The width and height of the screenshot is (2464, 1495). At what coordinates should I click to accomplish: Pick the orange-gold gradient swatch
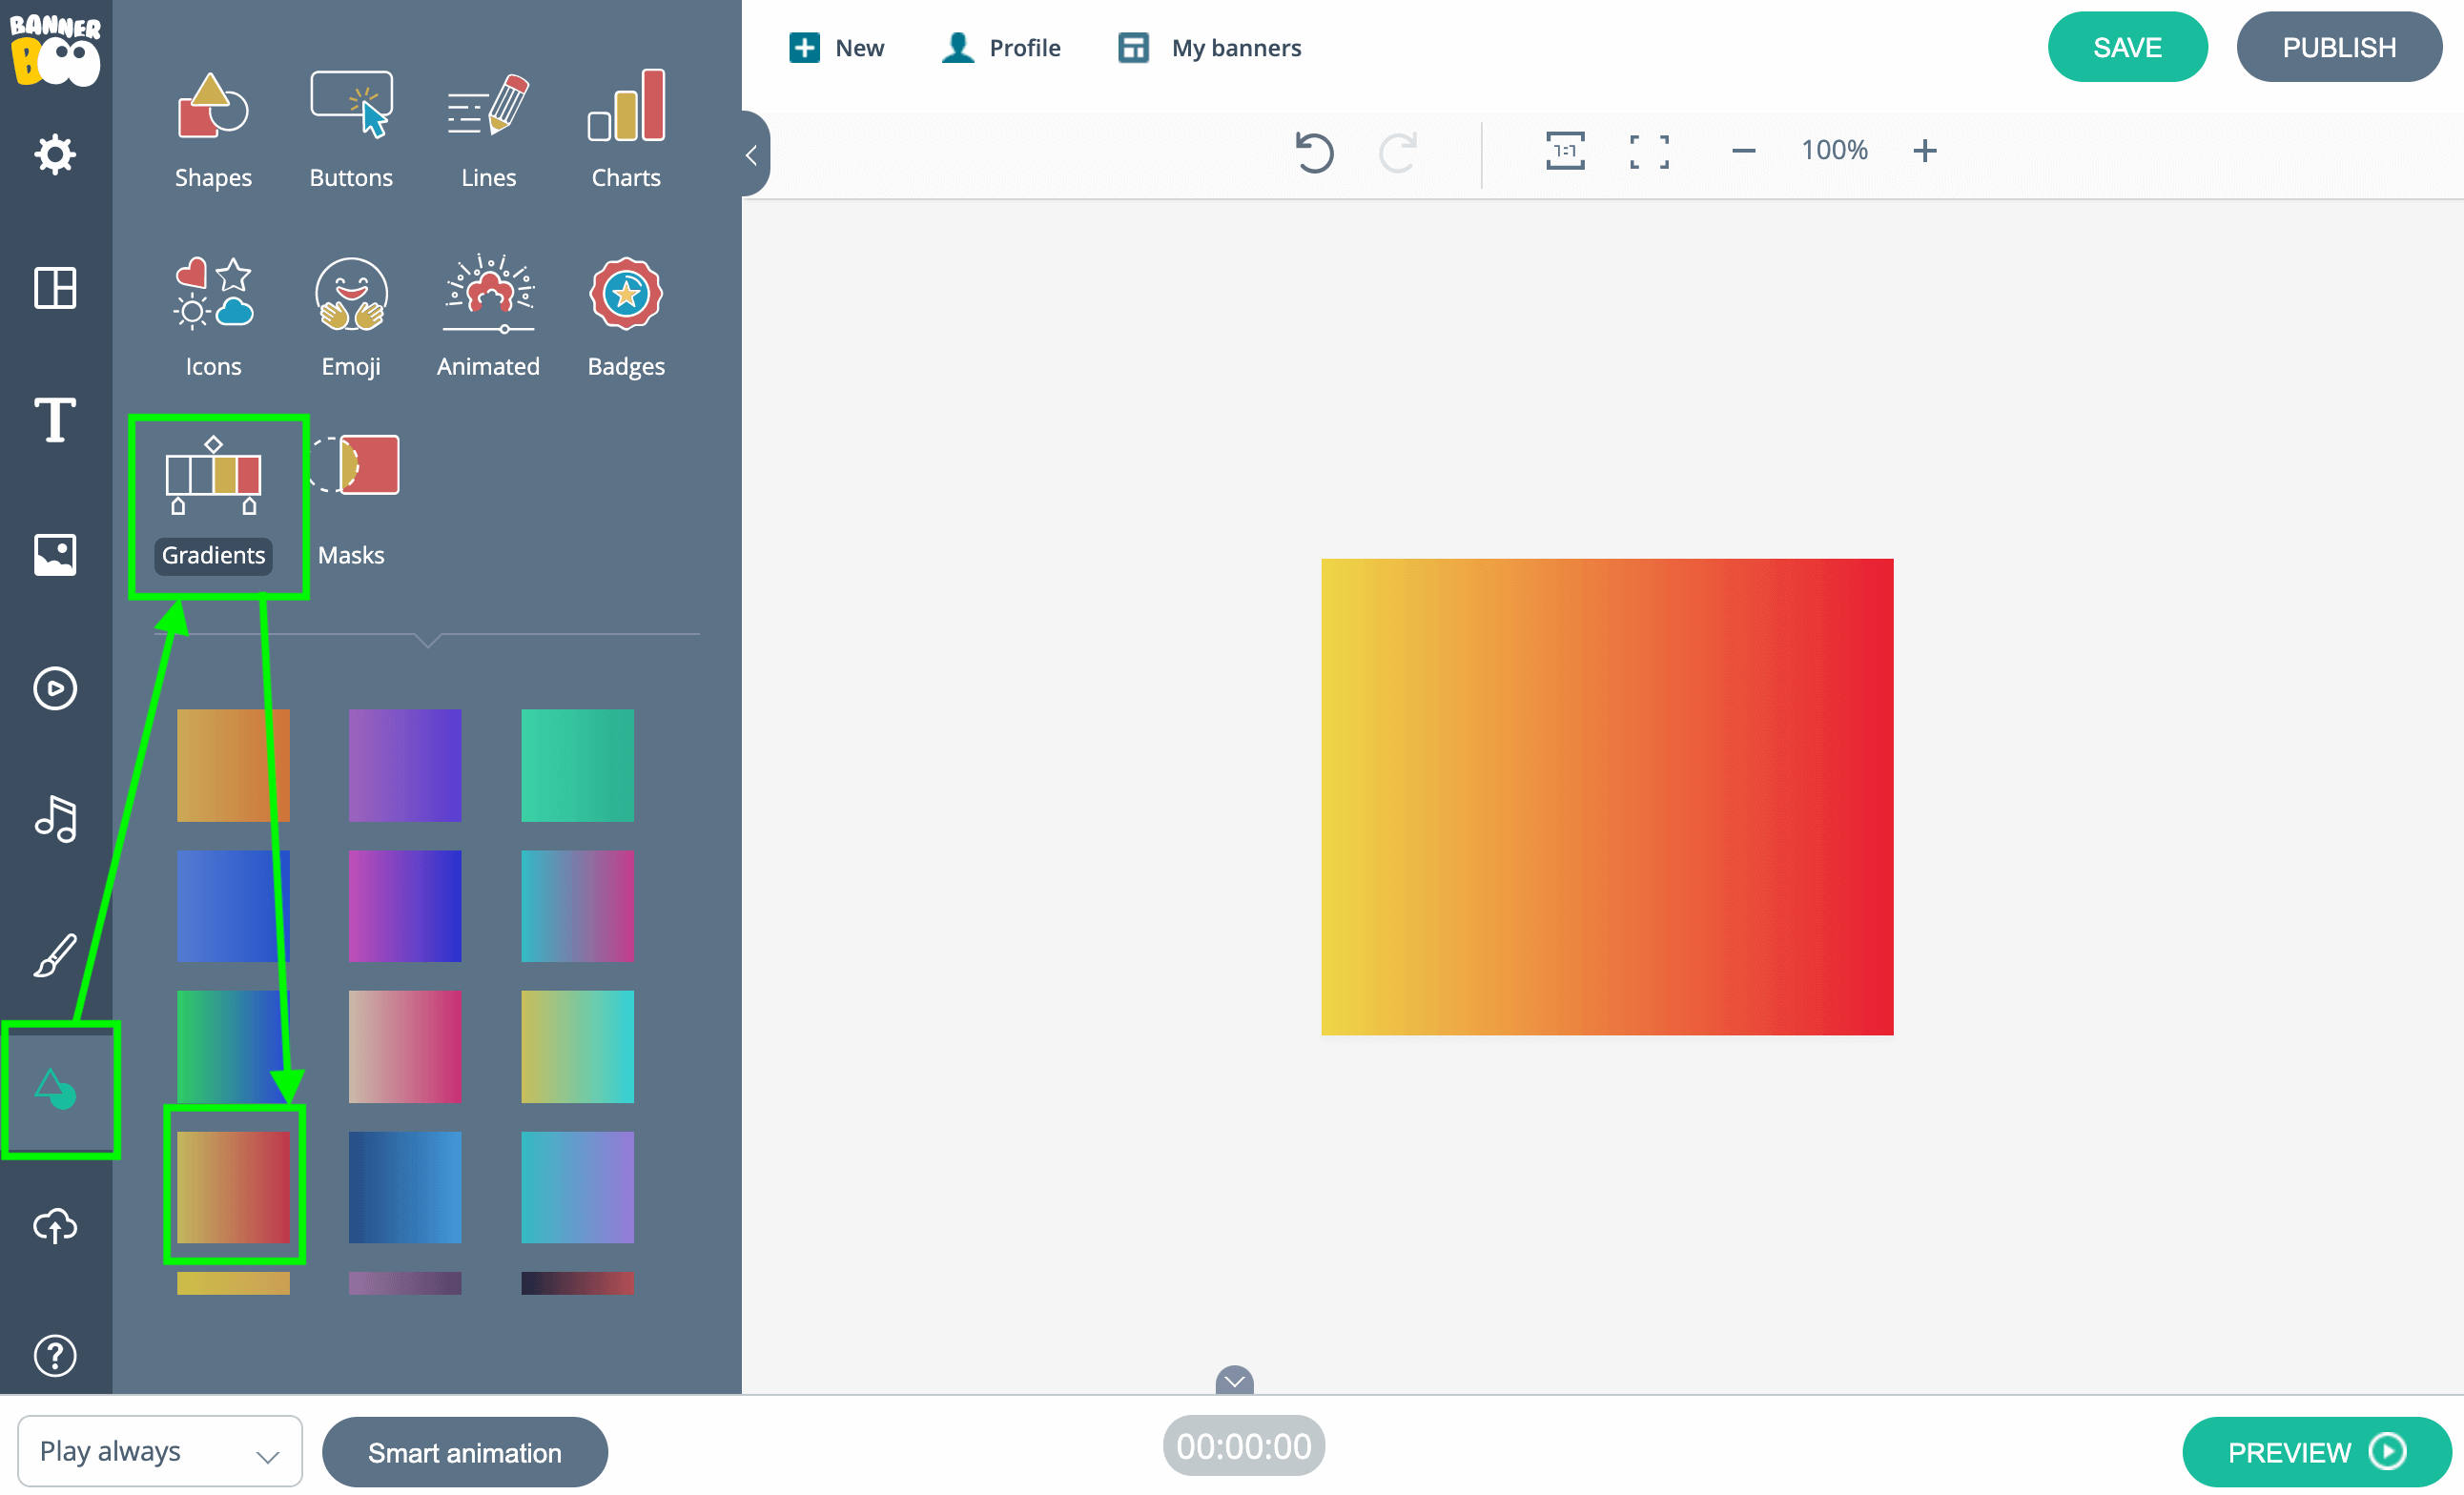(x=233, y=765)
